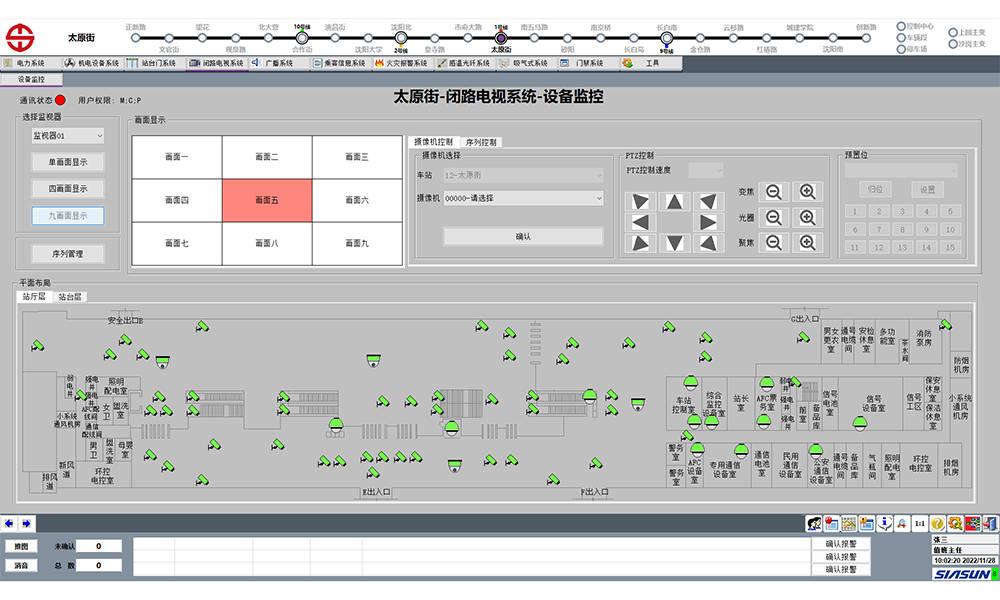The image size is (1000, 600).
Task: Select the 上段主变 radio button
Action: [x=952, y=32]
